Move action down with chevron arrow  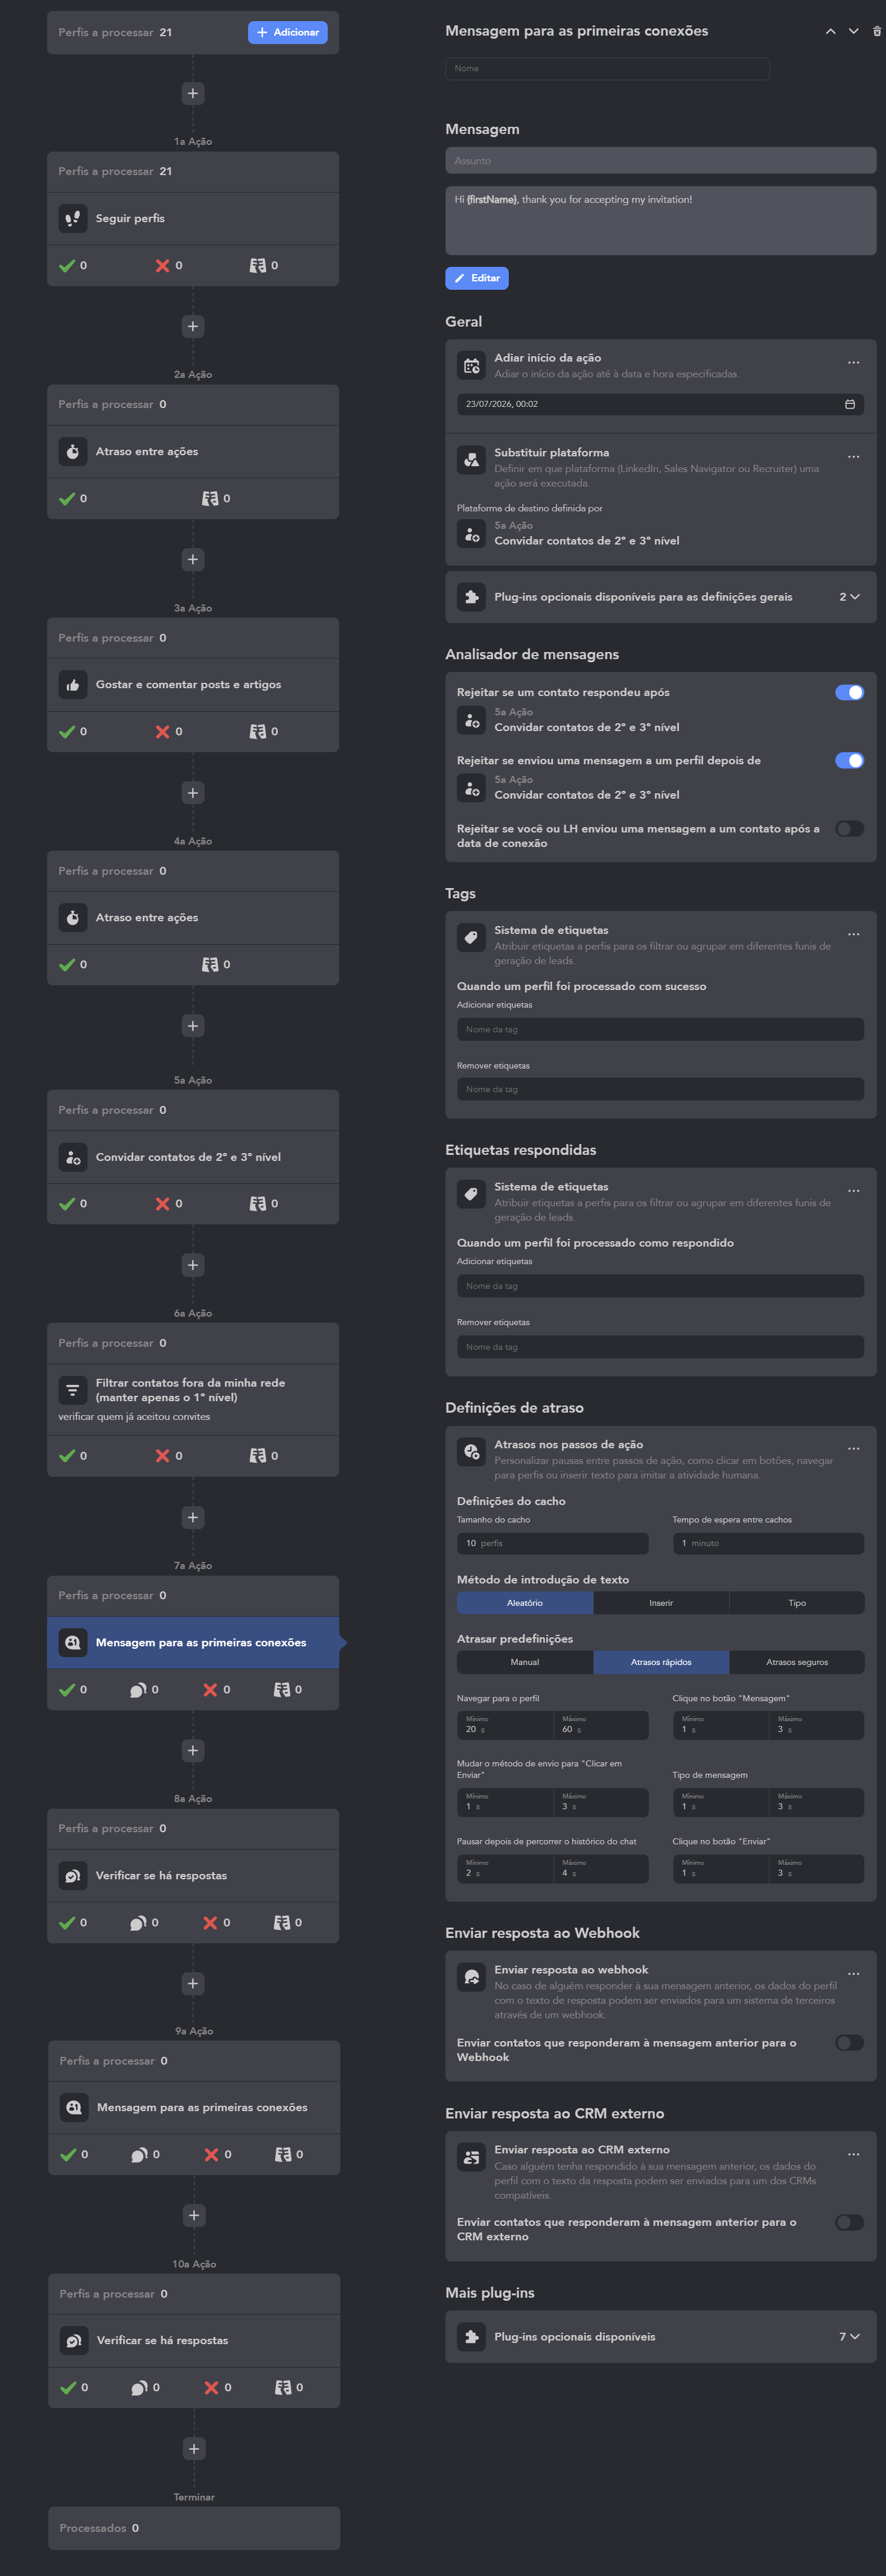(853, 31)
